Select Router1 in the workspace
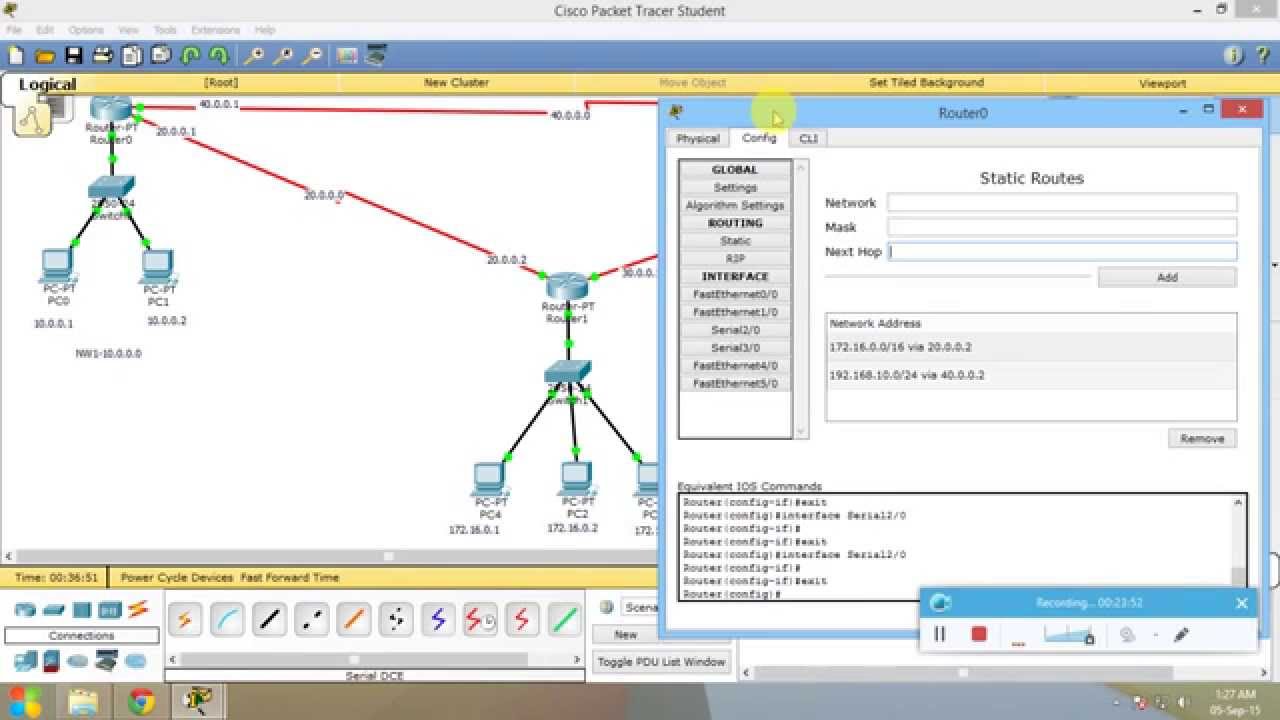Screen dimensions: 1280x720 569,288
